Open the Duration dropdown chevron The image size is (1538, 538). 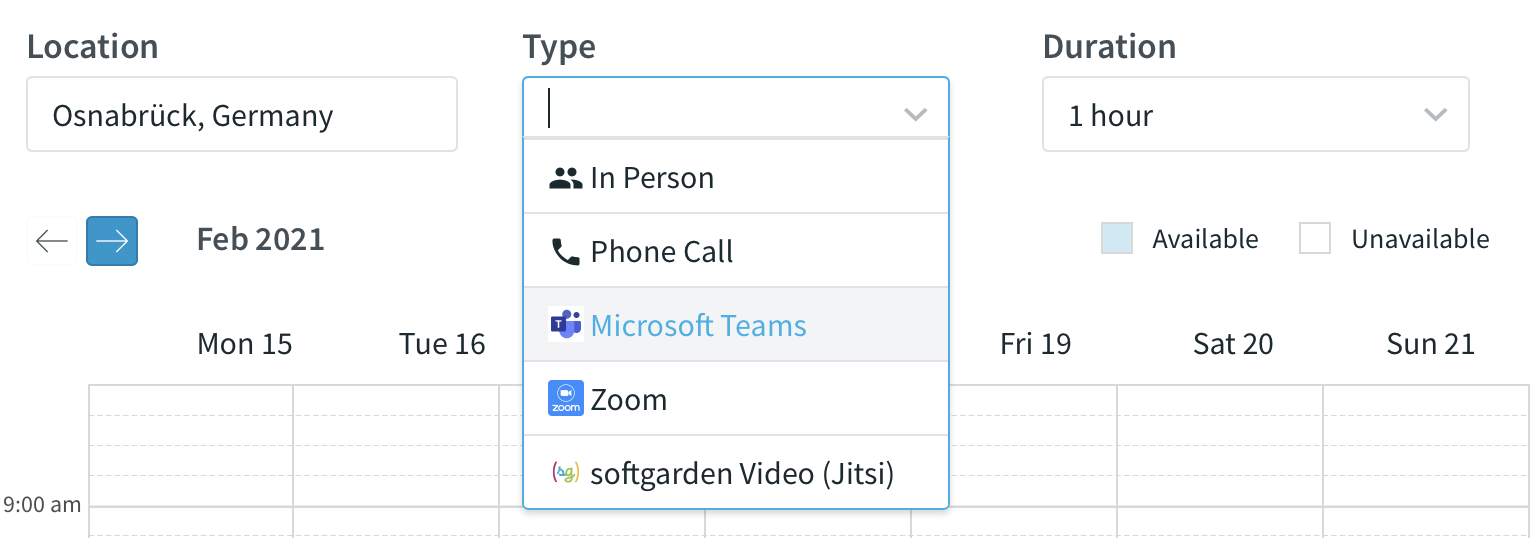click(1435, 115)
